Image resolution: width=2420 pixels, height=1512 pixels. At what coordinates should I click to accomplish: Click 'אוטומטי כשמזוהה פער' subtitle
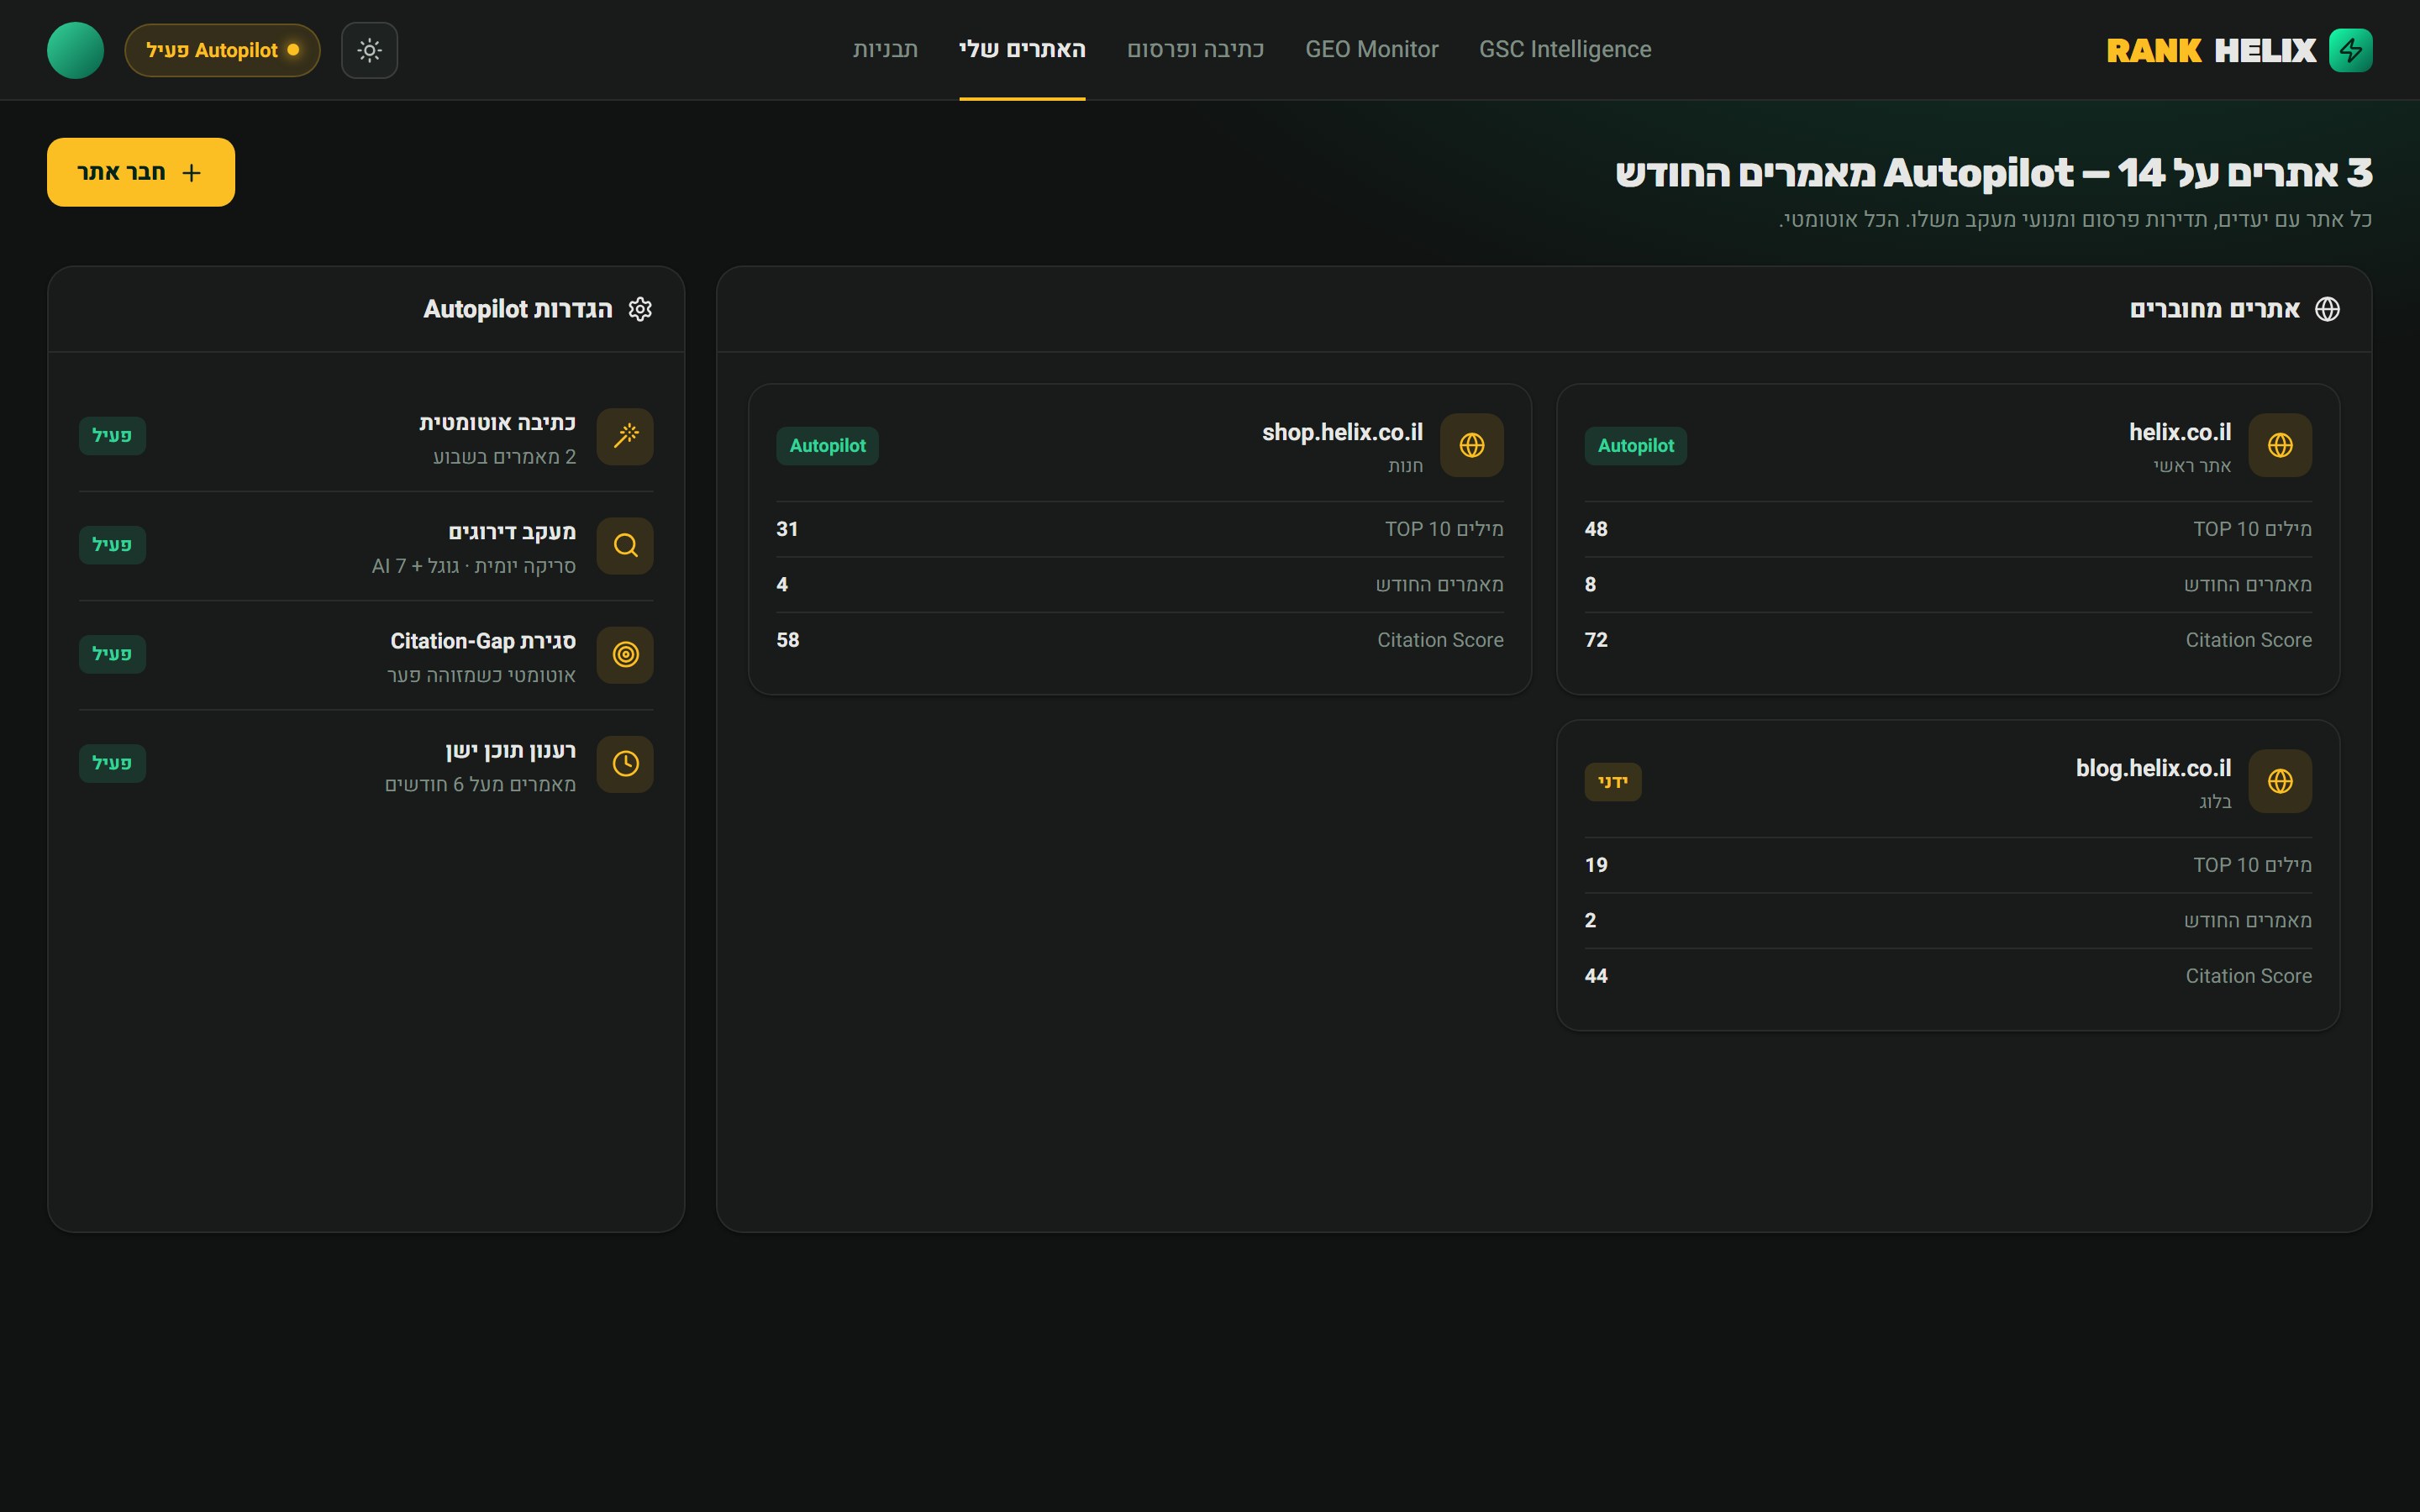pos(481,675)
